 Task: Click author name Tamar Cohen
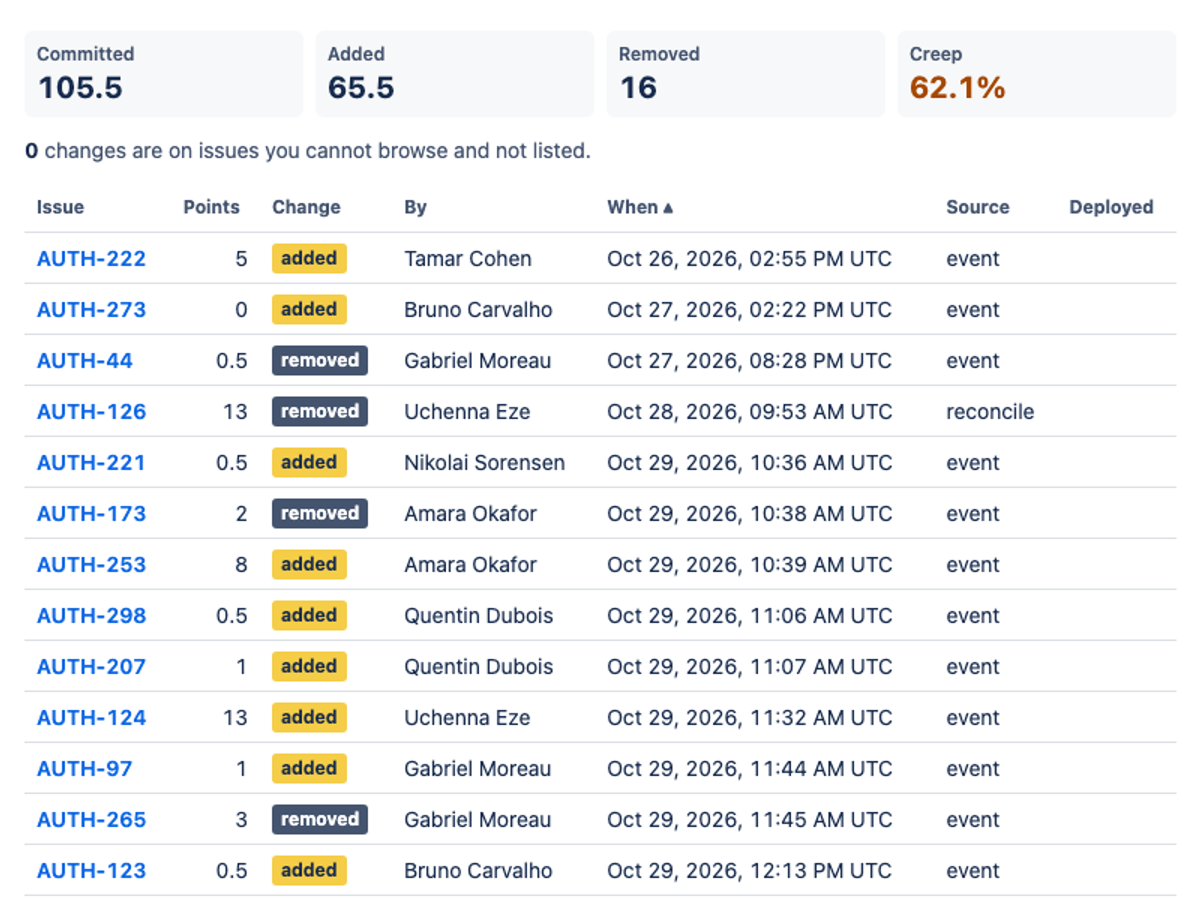pyautogui.click(x=468, y=259)
